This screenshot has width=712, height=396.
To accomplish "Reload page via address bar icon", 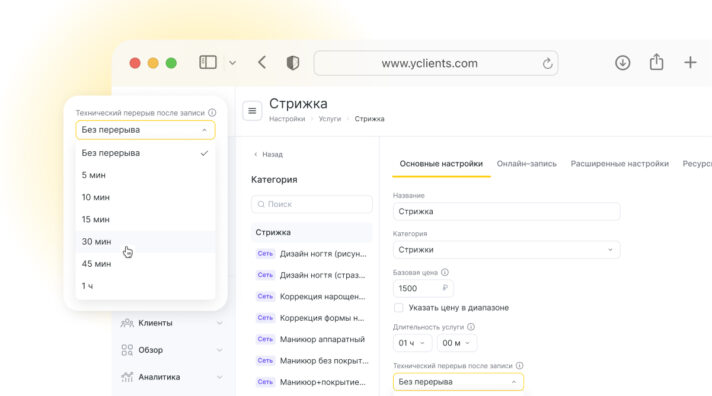I will point(548,64).
